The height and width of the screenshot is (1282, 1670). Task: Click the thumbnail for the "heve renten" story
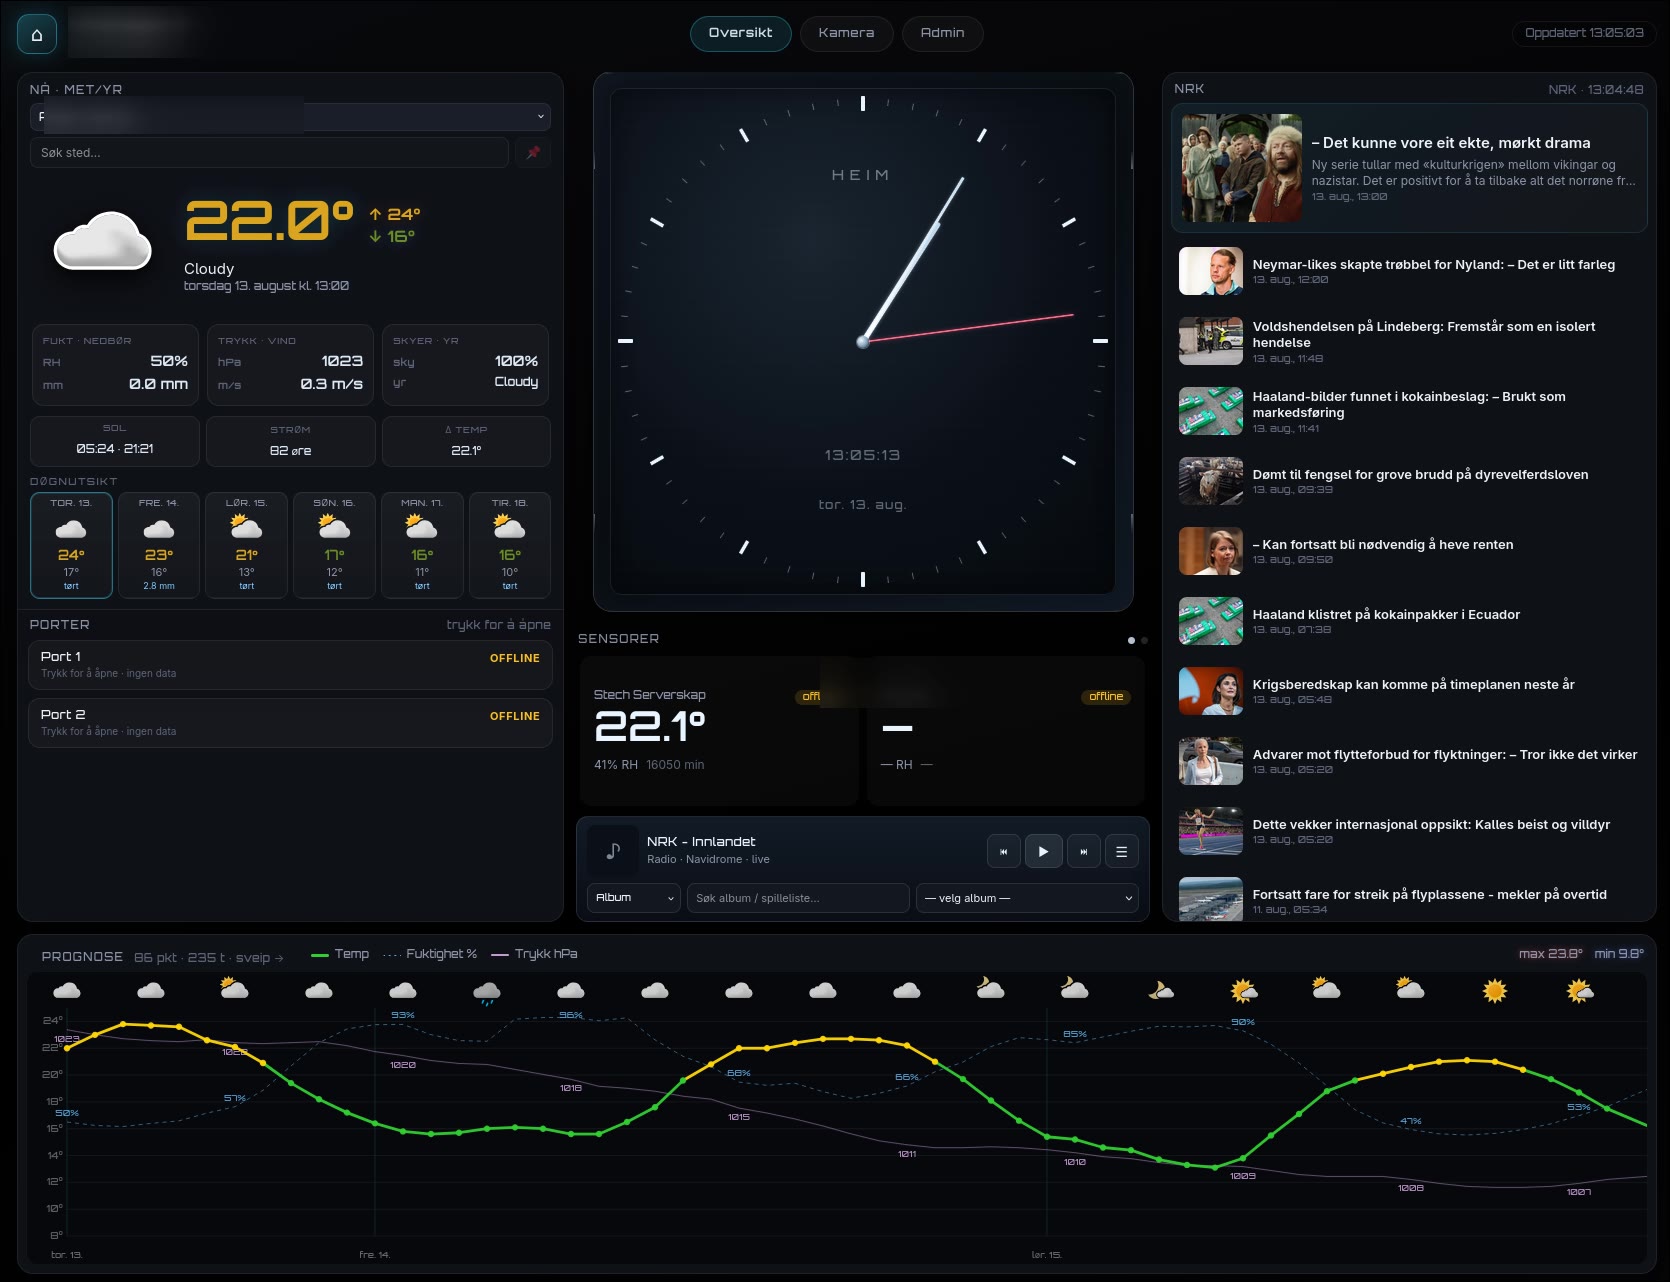1211,551
